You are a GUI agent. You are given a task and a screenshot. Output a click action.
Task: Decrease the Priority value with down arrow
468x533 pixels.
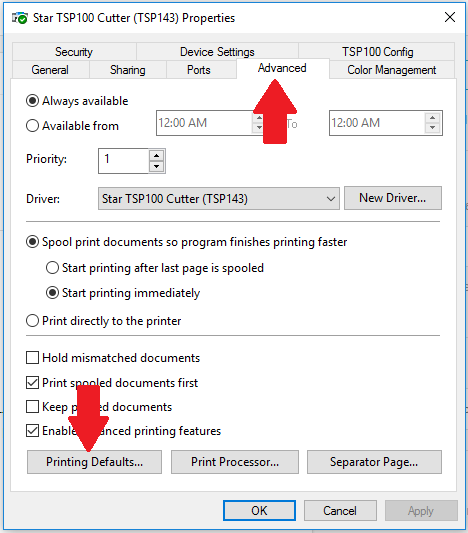click(x=156, y=167)
